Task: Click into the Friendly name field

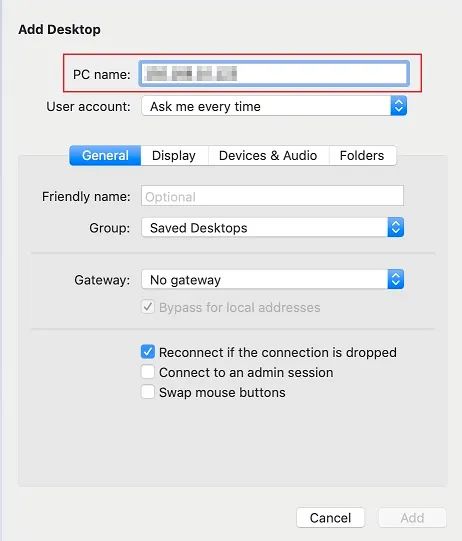Action: click(x=272, y=196)
